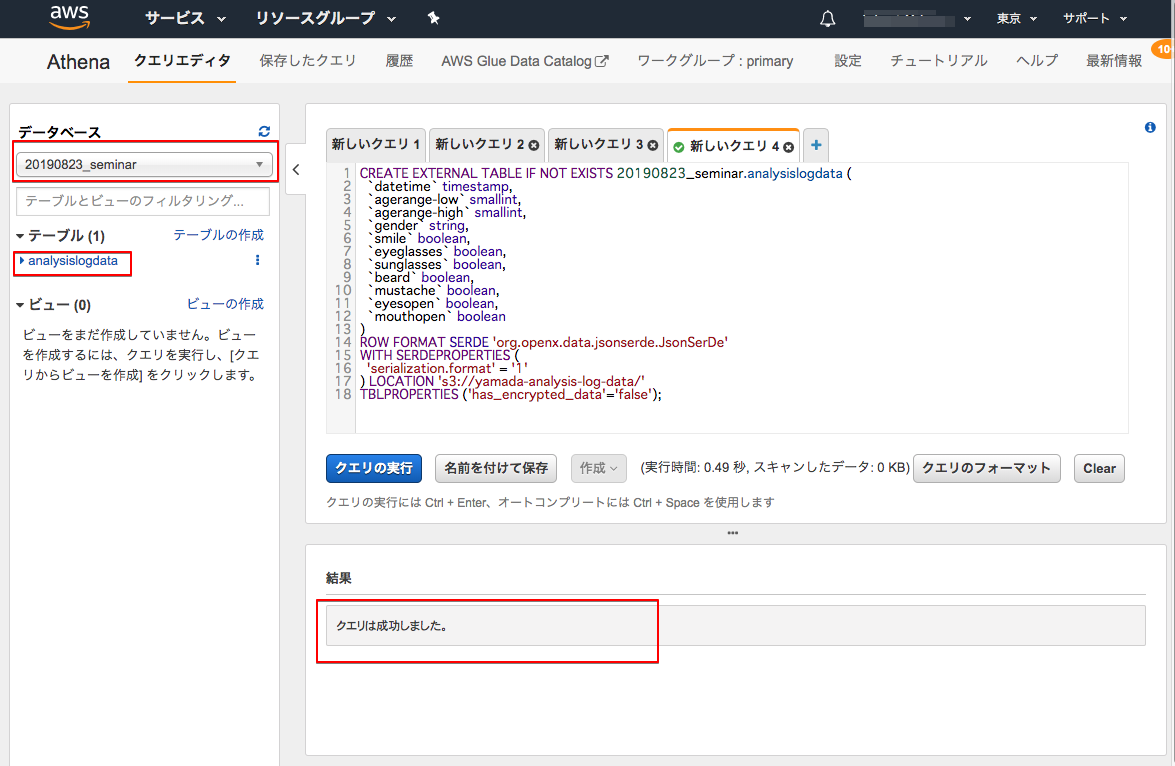This screenshot has width=1175, height=766.
Task: Open the 履歴 tab
Action: (399, 61)
